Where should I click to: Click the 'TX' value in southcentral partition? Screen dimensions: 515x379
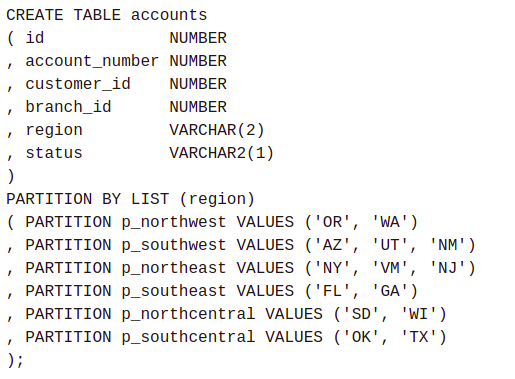coord(418,337)
